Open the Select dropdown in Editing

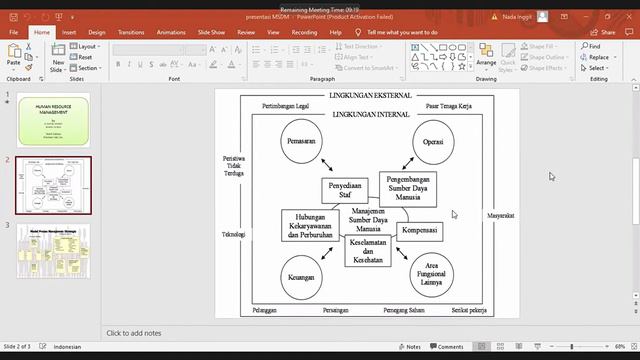(x=595, y=68)
